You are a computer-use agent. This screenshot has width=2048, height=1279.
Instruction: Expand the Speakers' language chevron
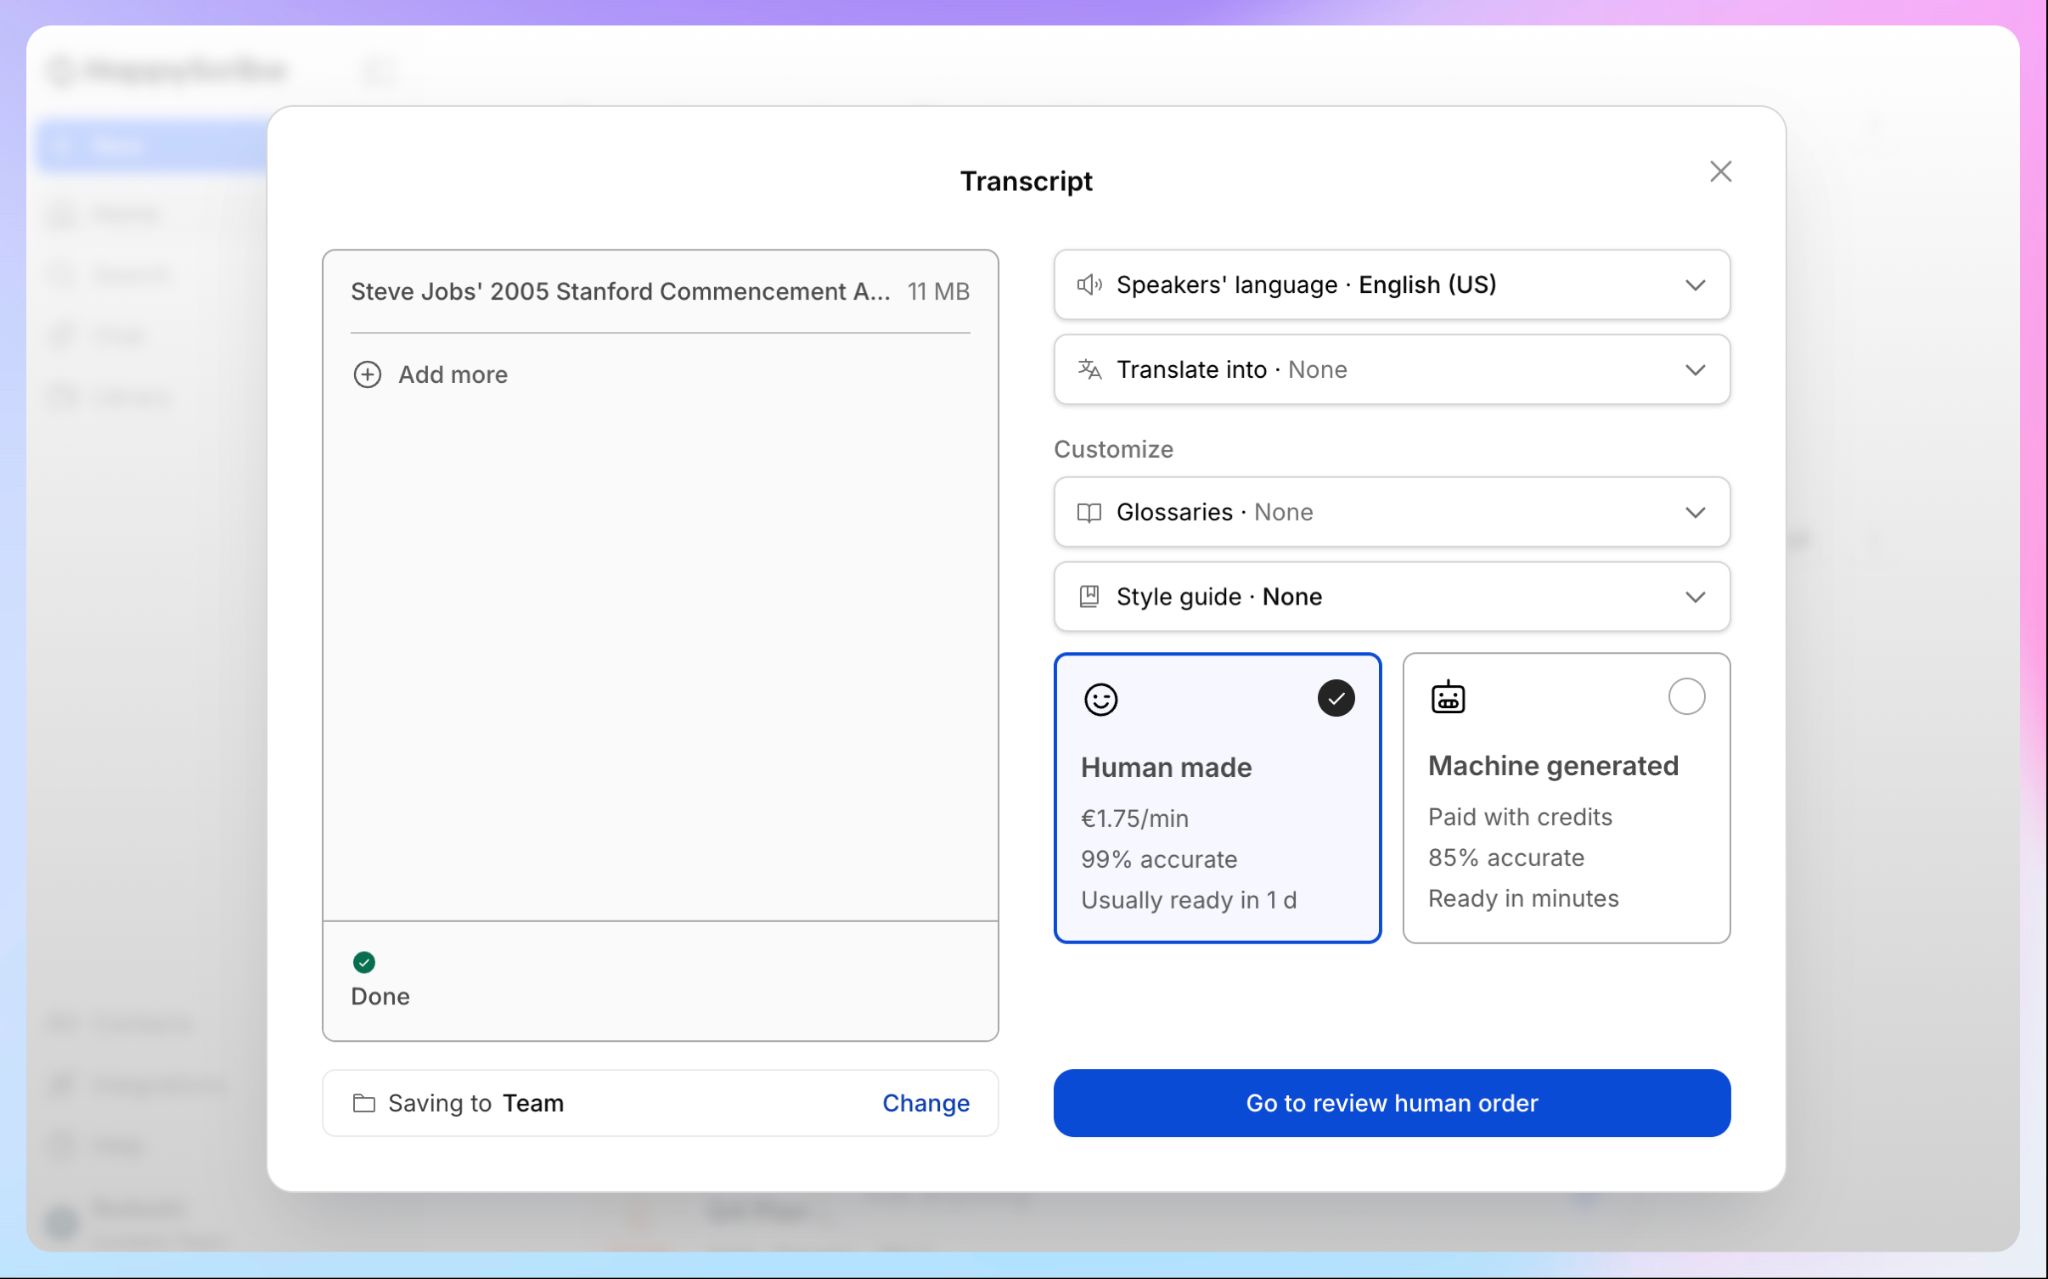(x=1695, y=285)
